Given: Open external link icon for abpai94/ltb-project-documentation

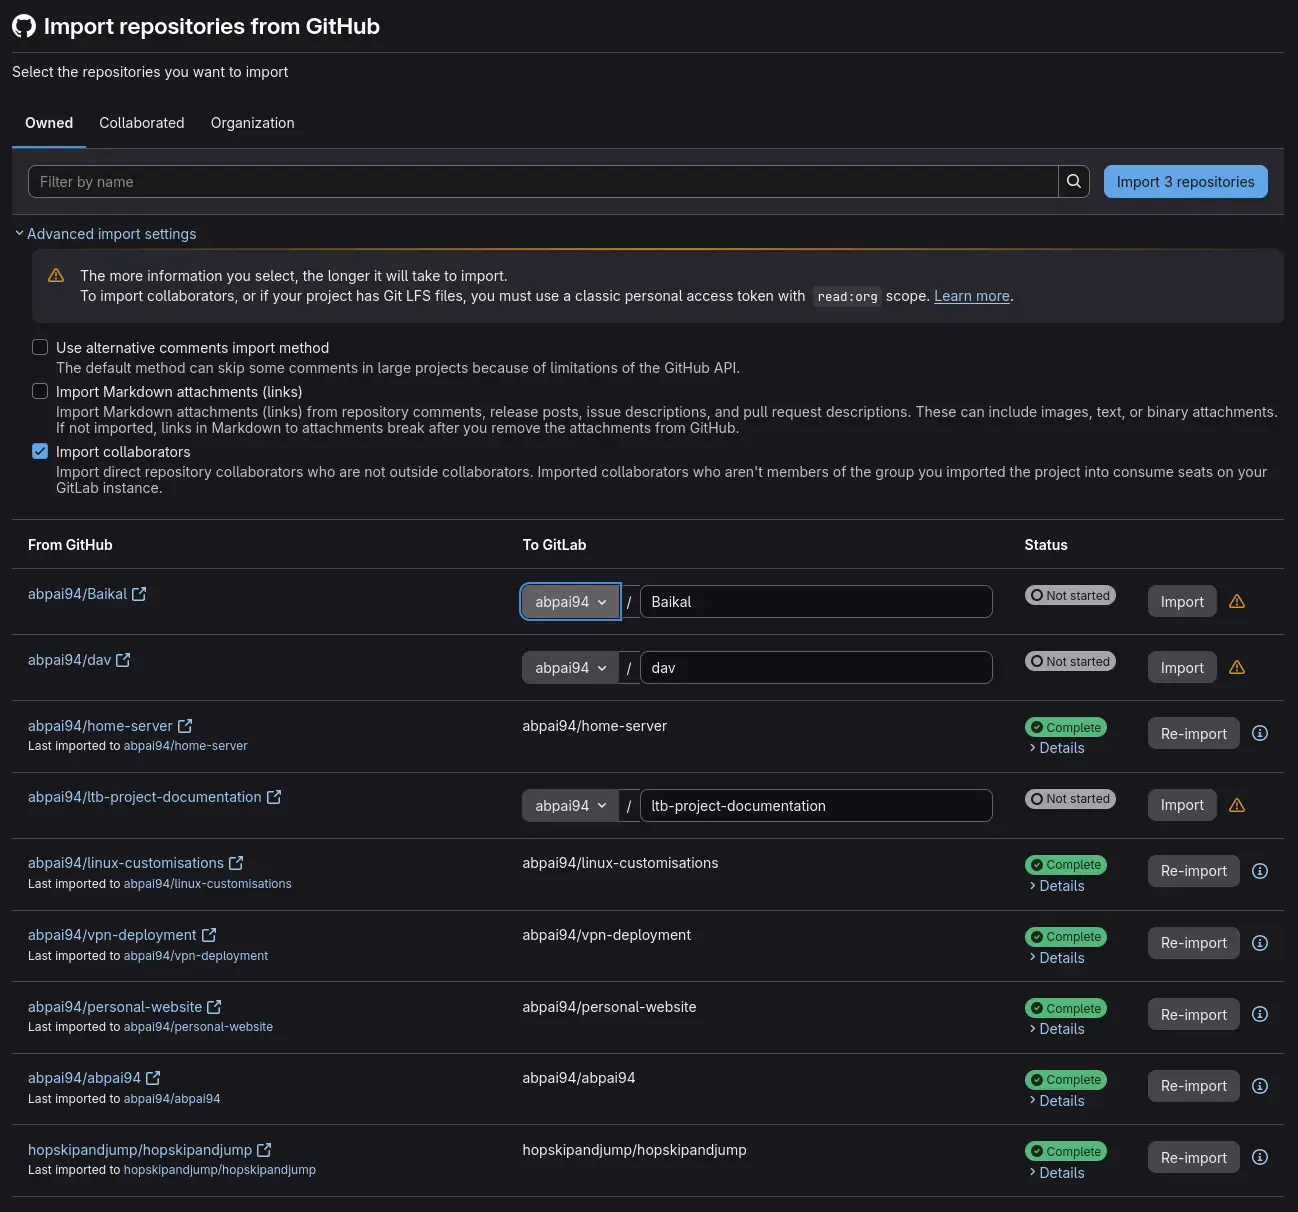Looking at the screenshot, I should tap(274, 797).
